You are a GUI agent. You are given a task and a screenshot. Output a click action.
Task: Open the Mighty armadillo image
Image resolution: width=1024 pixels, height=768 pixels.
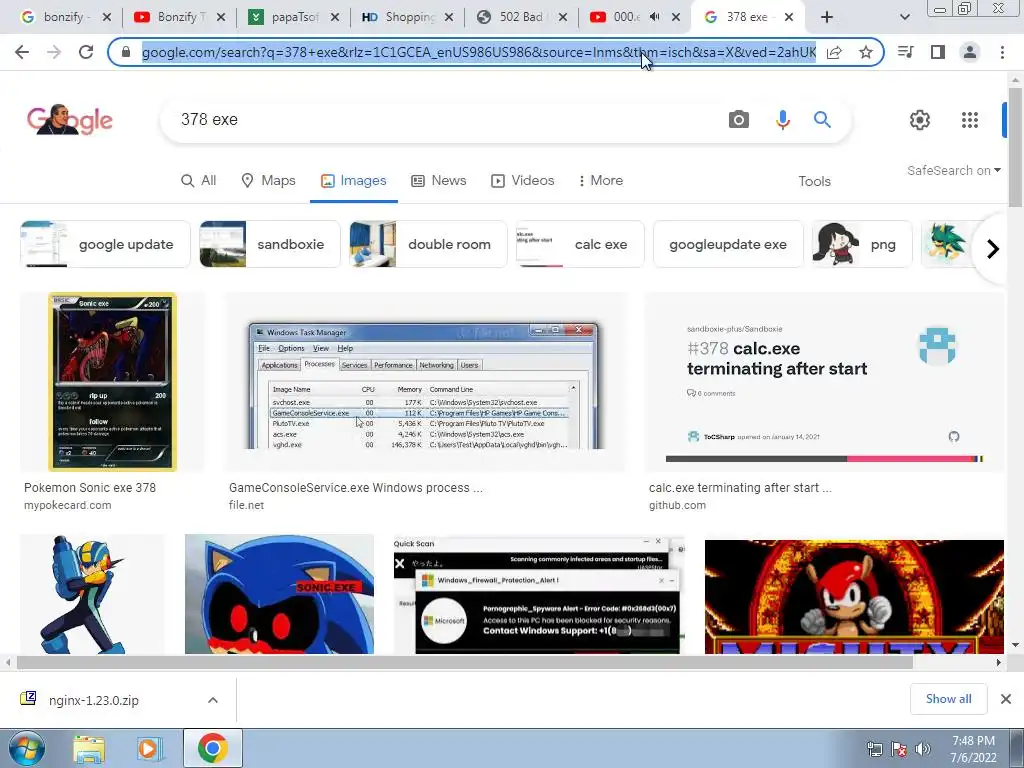coord(854,596)
